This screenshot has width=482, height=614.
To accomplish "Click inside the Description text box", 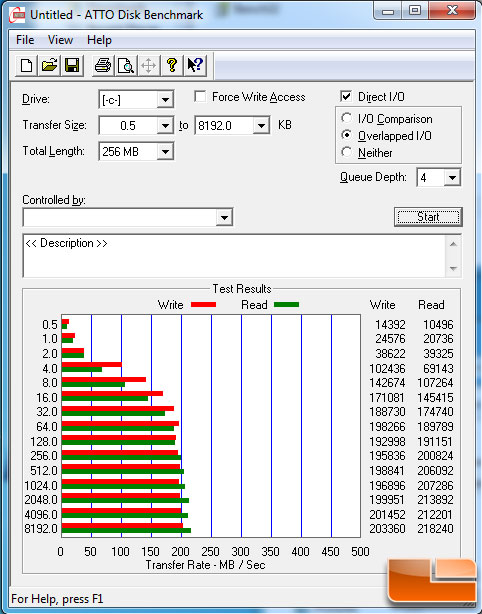I will point(234,256).
